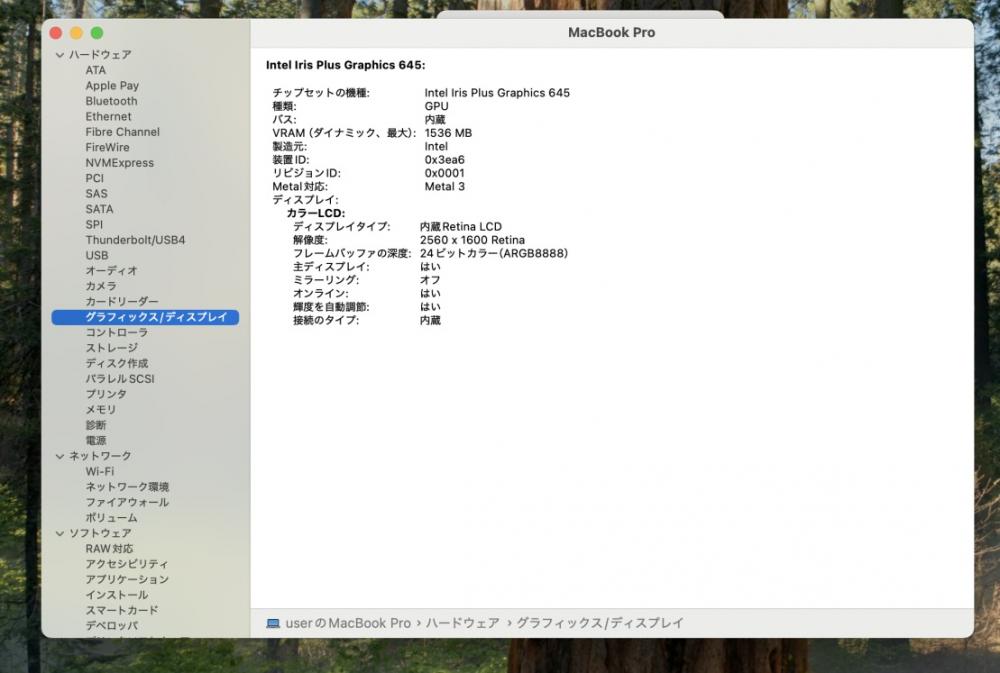Show メモリ information
The height and width of the screenshot is (673, 1000).
[101, 410]
